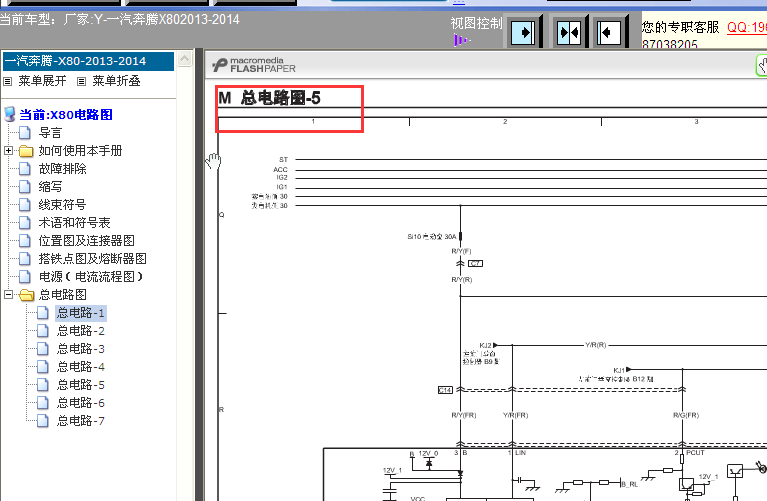Click the 菜单折叠 link

116,81
